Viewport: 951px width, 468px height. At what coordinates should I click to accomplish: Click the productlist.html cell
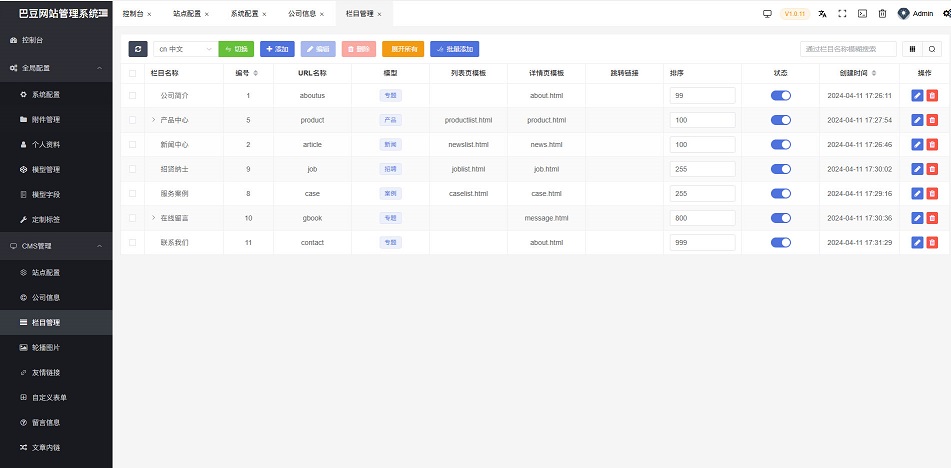click(x=468, y=120)
